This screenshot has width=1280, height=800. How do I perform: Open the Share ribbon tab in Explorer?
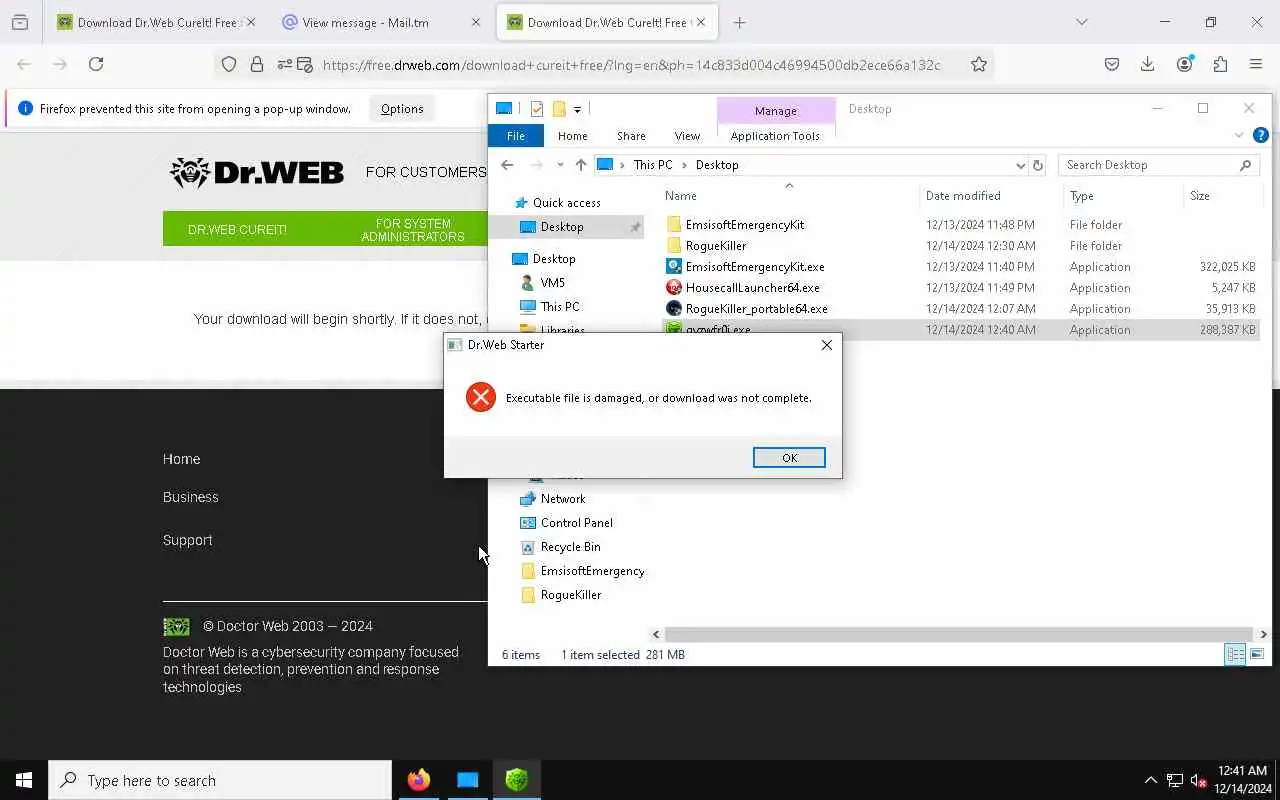(631, 136)
